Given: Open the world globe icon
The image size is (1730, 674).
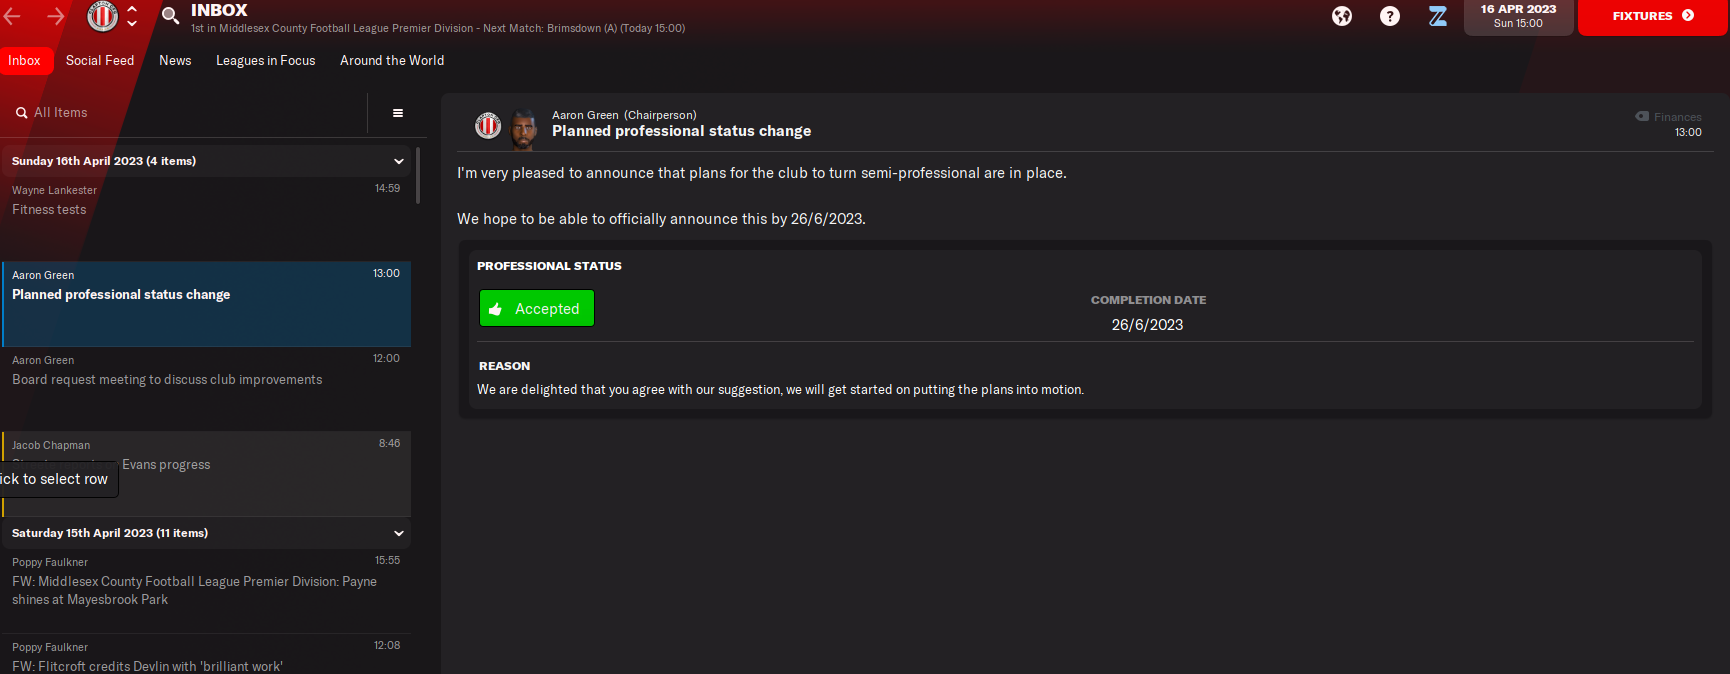Looking at the screenshot, I should (x=1342, y=16).
